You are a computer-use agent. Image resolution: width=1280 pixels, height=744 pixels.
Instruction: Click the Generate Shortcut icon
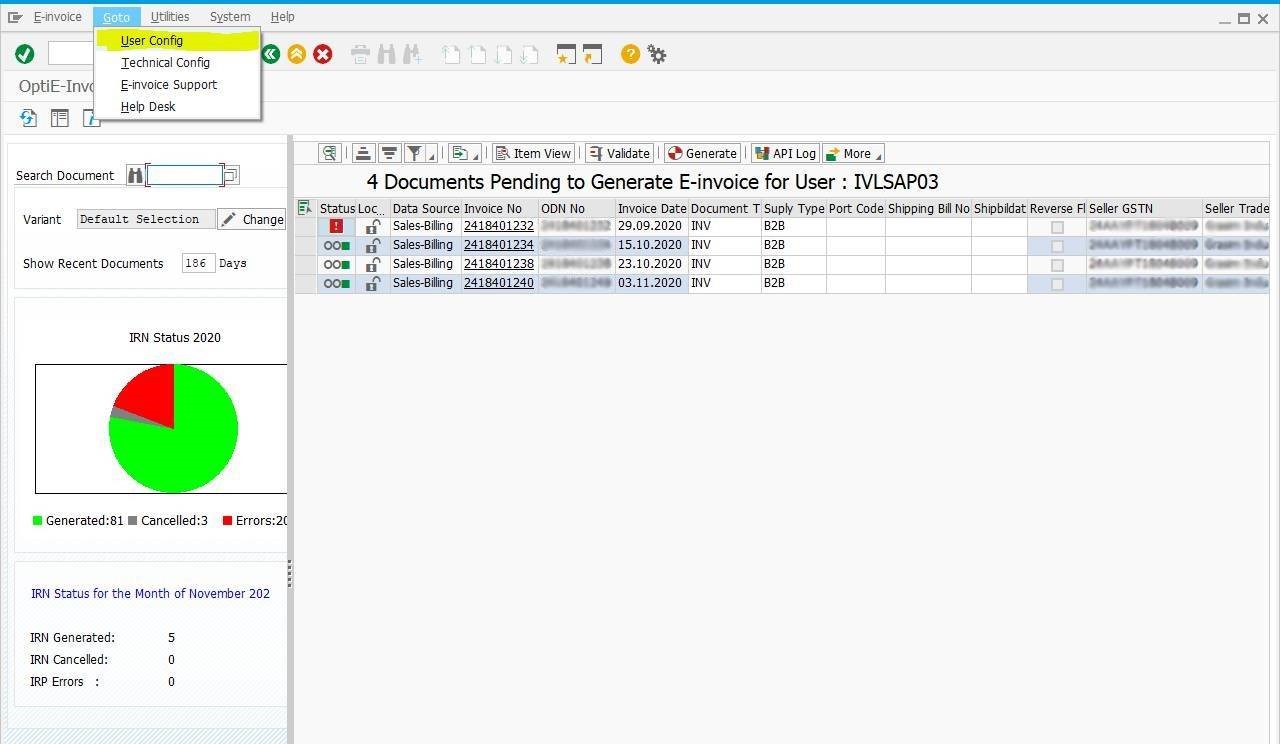coord(593,54)
